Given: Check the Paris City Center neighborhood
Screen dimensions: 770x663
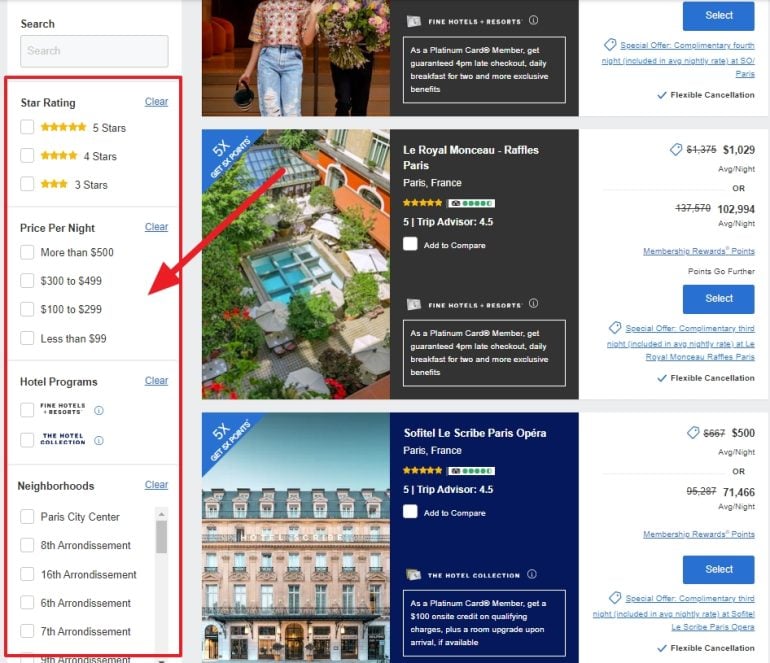Looking at the screenshot, I should 27,517.
